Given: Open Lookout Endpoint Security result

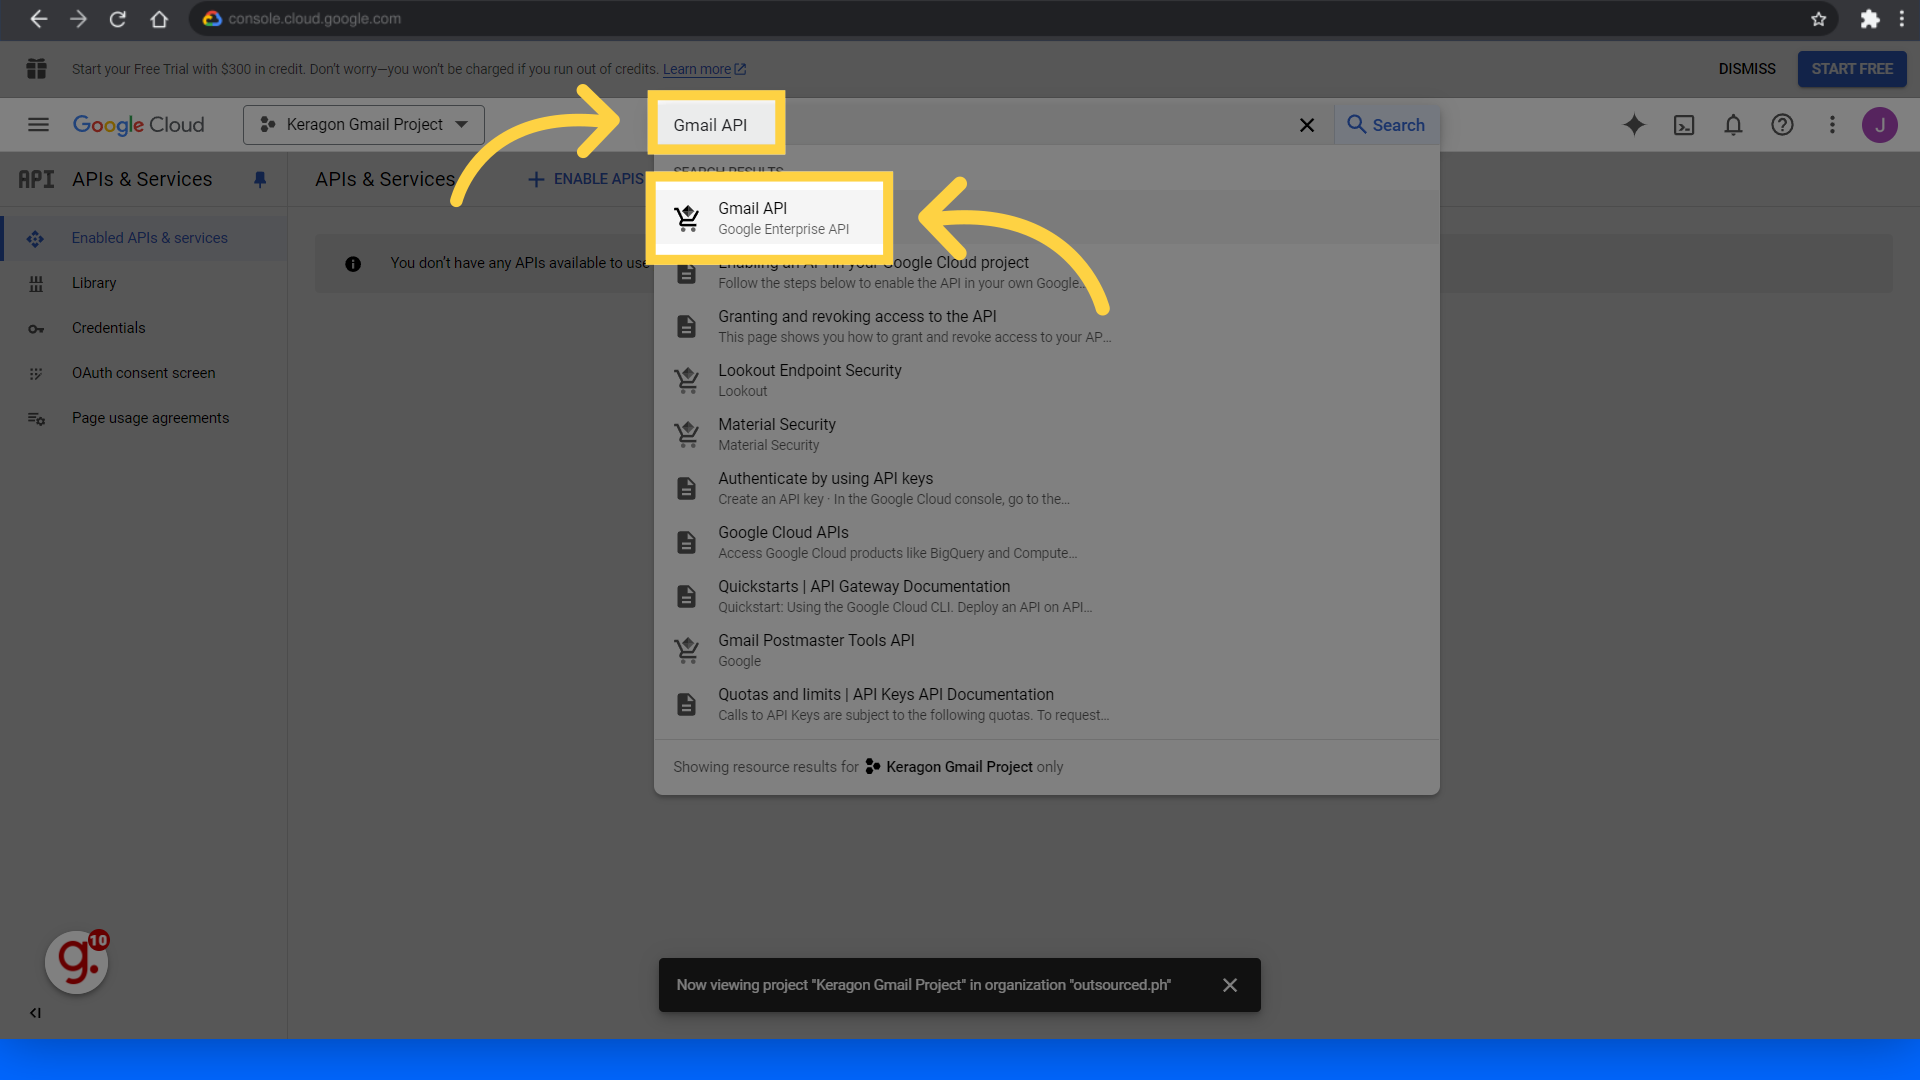Looking at the screenshot, I should (1046, 380).
